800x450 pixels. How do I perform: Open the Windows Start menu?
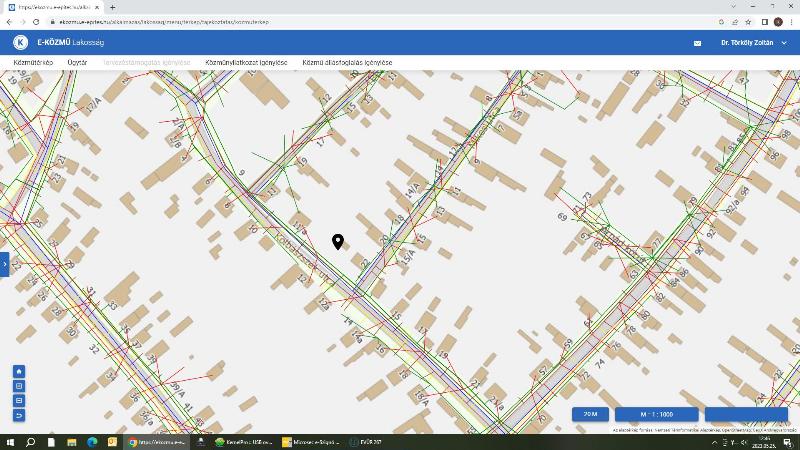tap(10, 442)
